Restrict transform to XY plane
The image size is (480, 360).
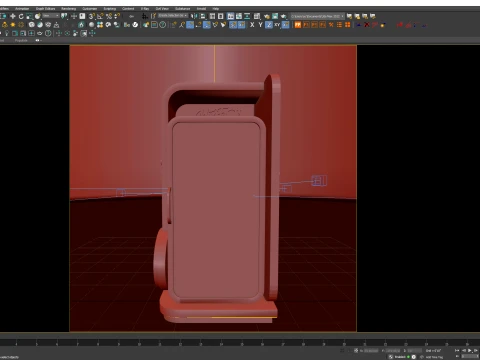[x=277, y=25]
